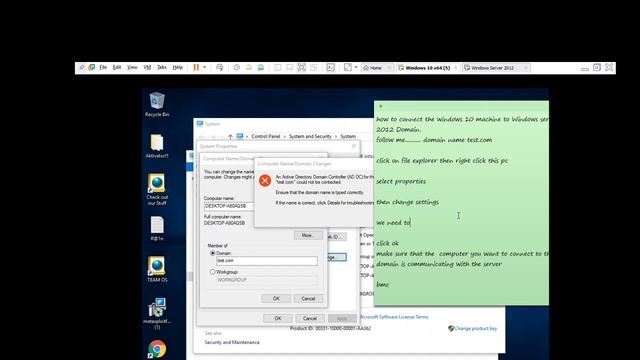The width and height of the screenshot is (640, 360).
Task: Select the Check out our Stuff shortcut
Action: coord(157,190)
